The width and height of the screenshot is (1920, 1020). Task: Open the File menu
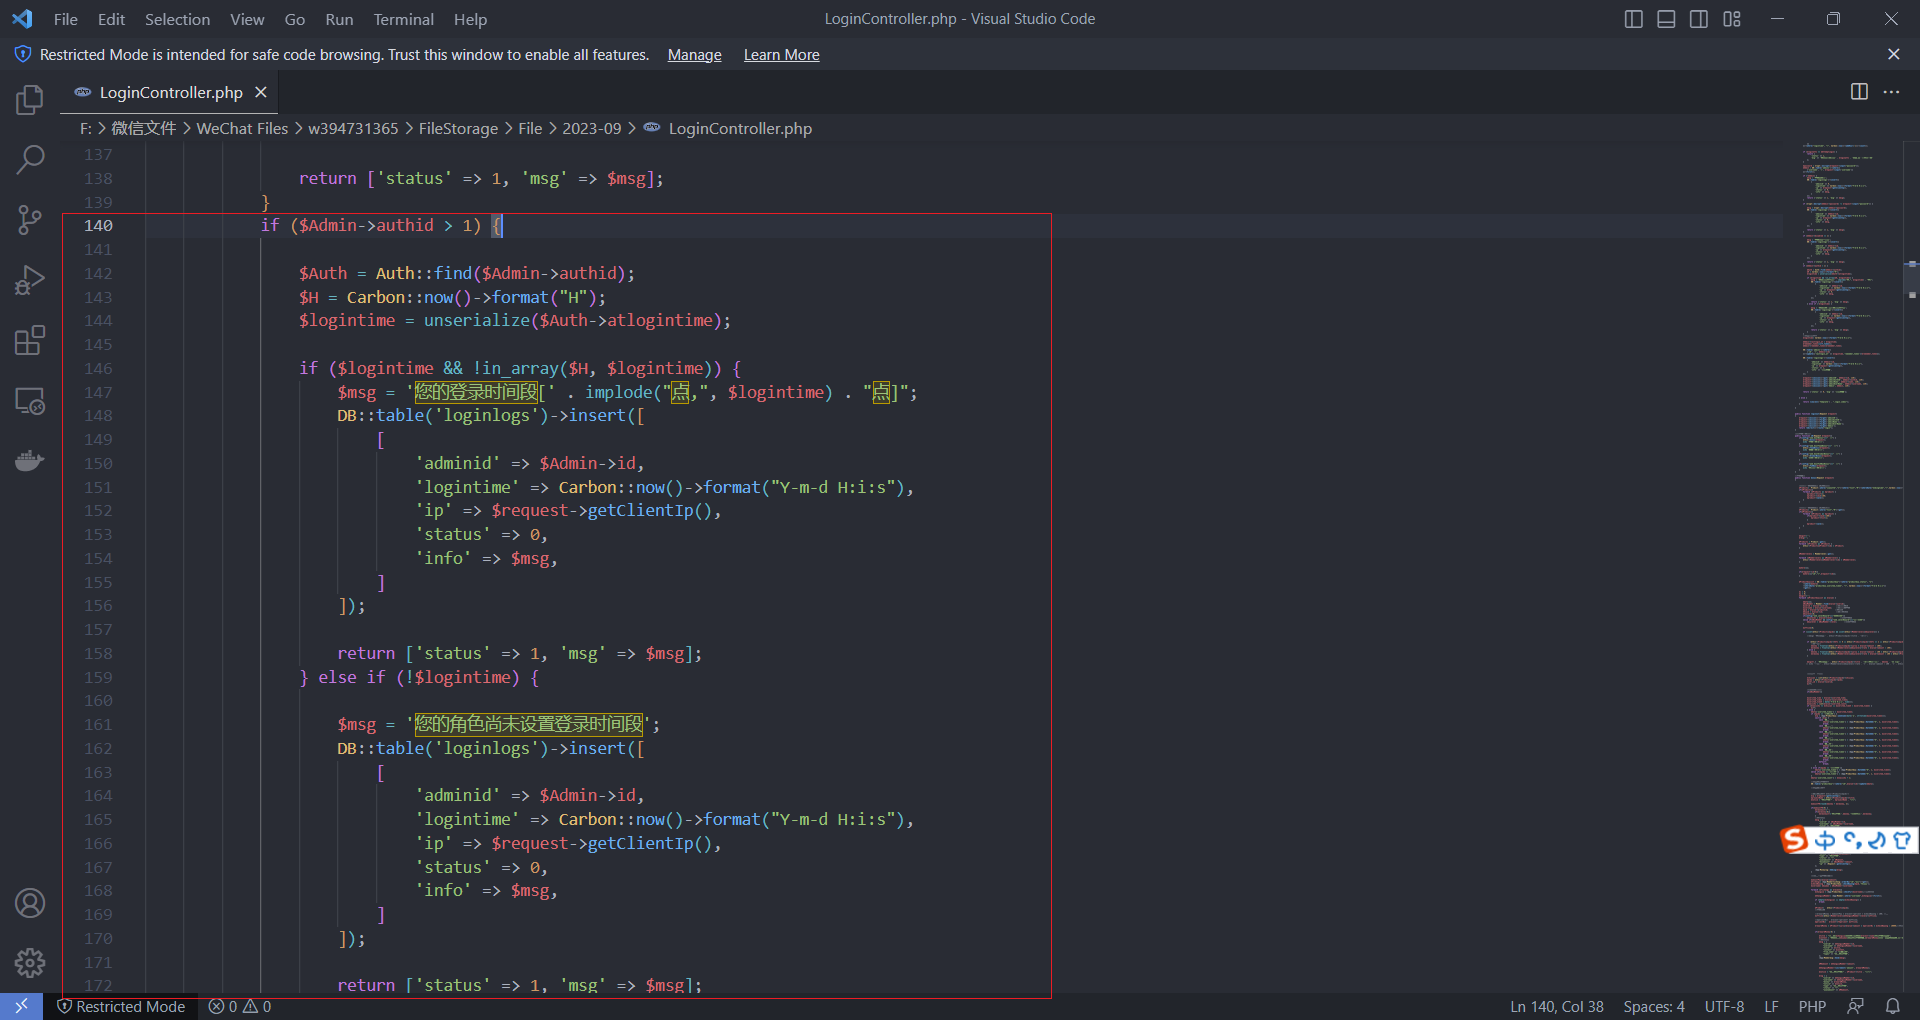pos(65,19)
